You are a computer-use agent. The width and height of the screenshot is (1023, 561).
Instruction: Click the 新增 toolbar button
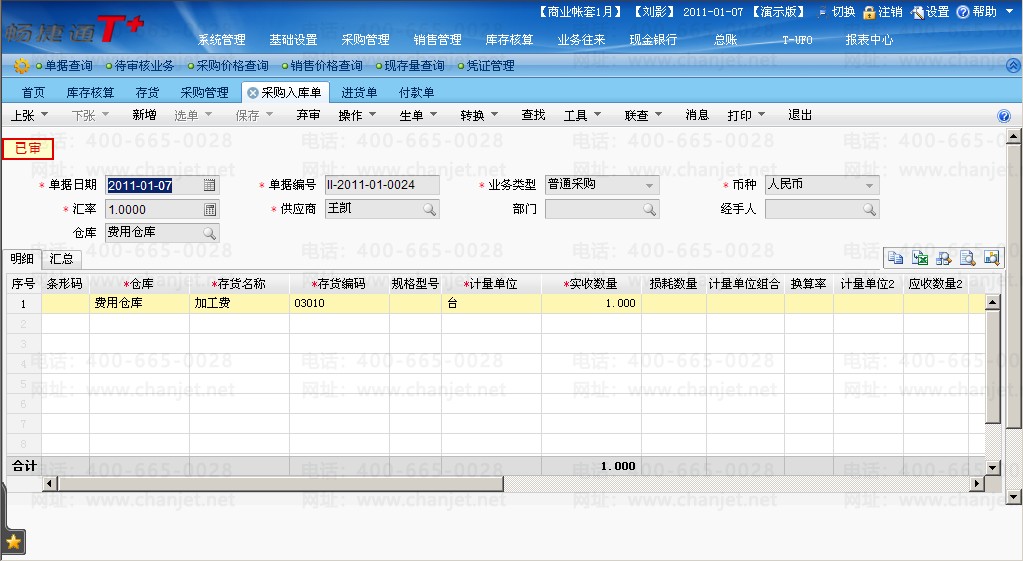(144, 115)
